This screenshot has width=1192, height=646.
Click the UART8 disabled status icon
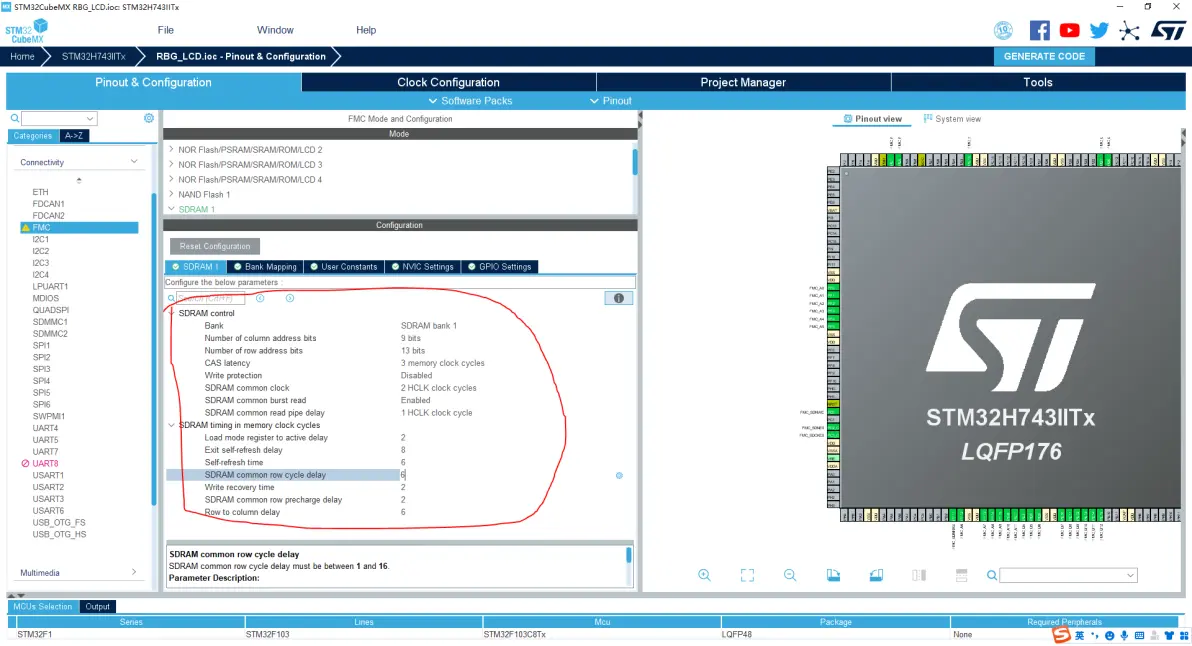tap(25, 464)
